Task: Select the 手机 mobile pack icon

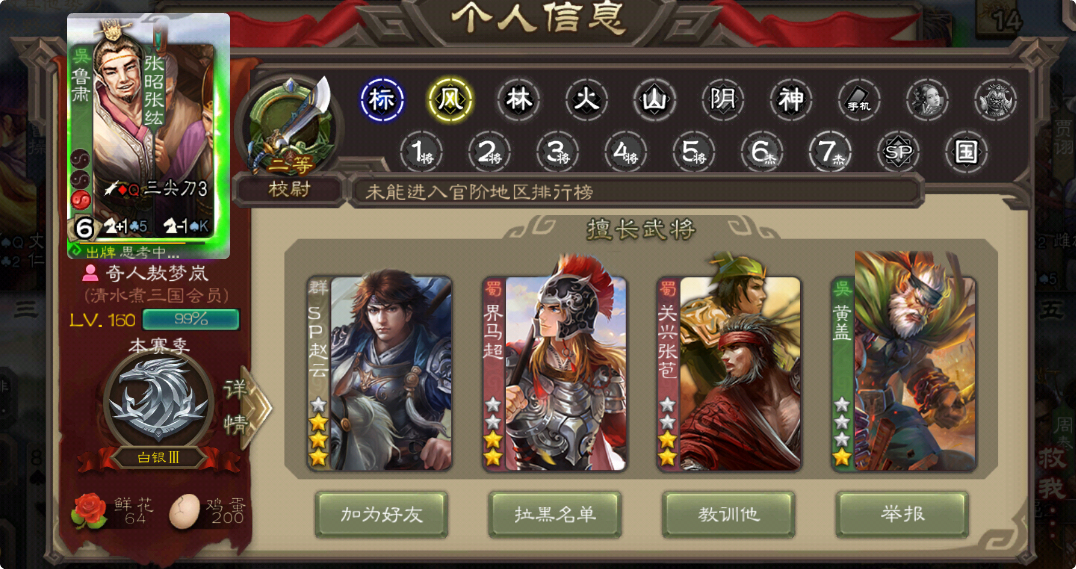Action: point(859,101)
